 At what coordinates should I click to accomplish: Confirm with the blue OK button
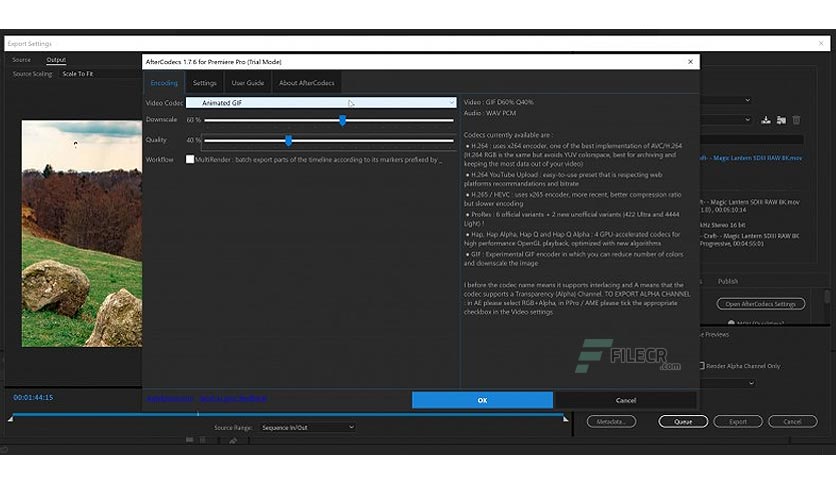click(482, 400)
